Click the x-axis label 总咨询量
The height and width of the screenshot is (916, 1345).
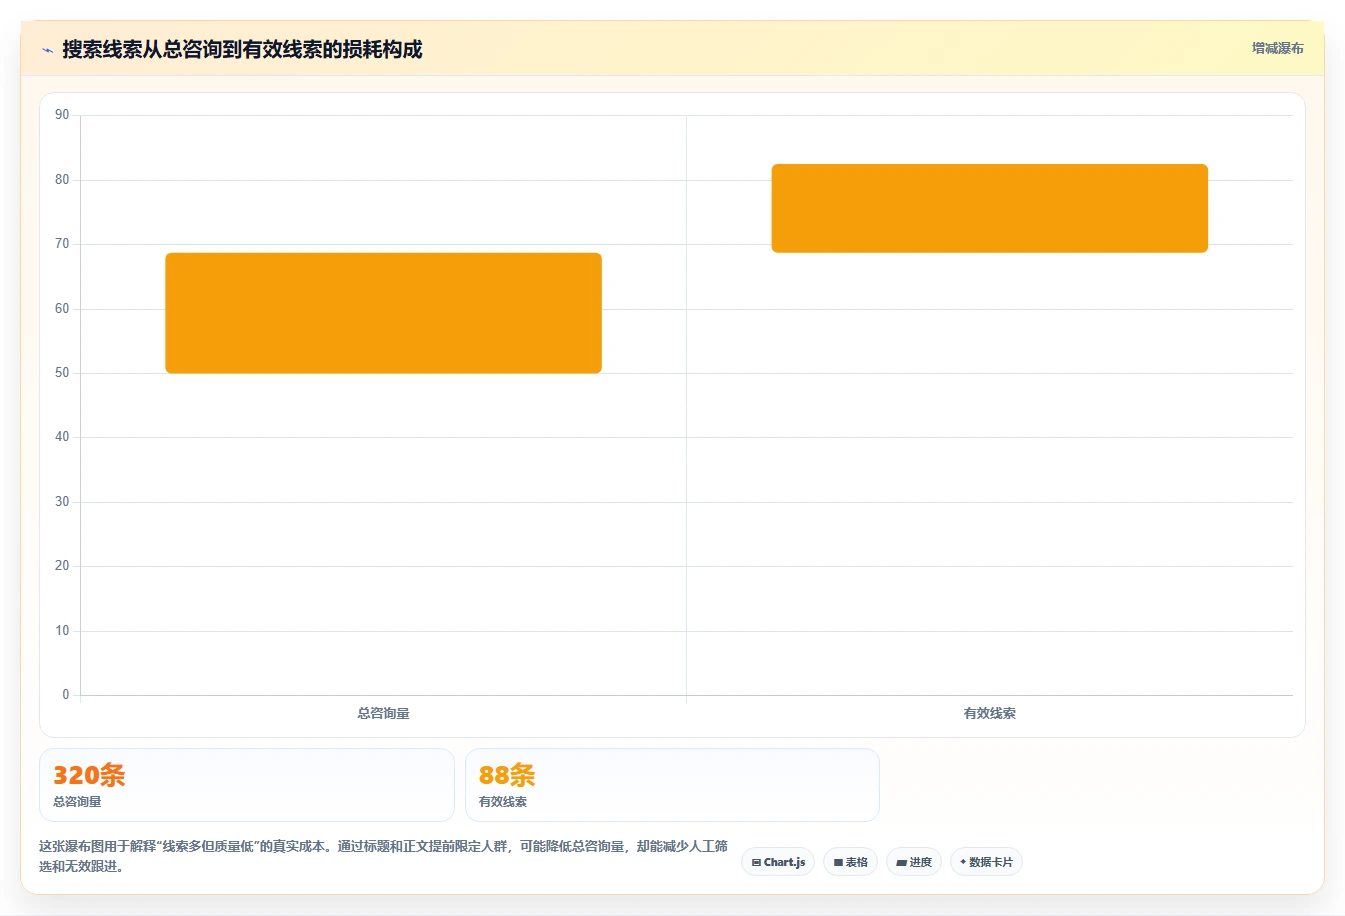pyautogui.click(x=383, y=713)
